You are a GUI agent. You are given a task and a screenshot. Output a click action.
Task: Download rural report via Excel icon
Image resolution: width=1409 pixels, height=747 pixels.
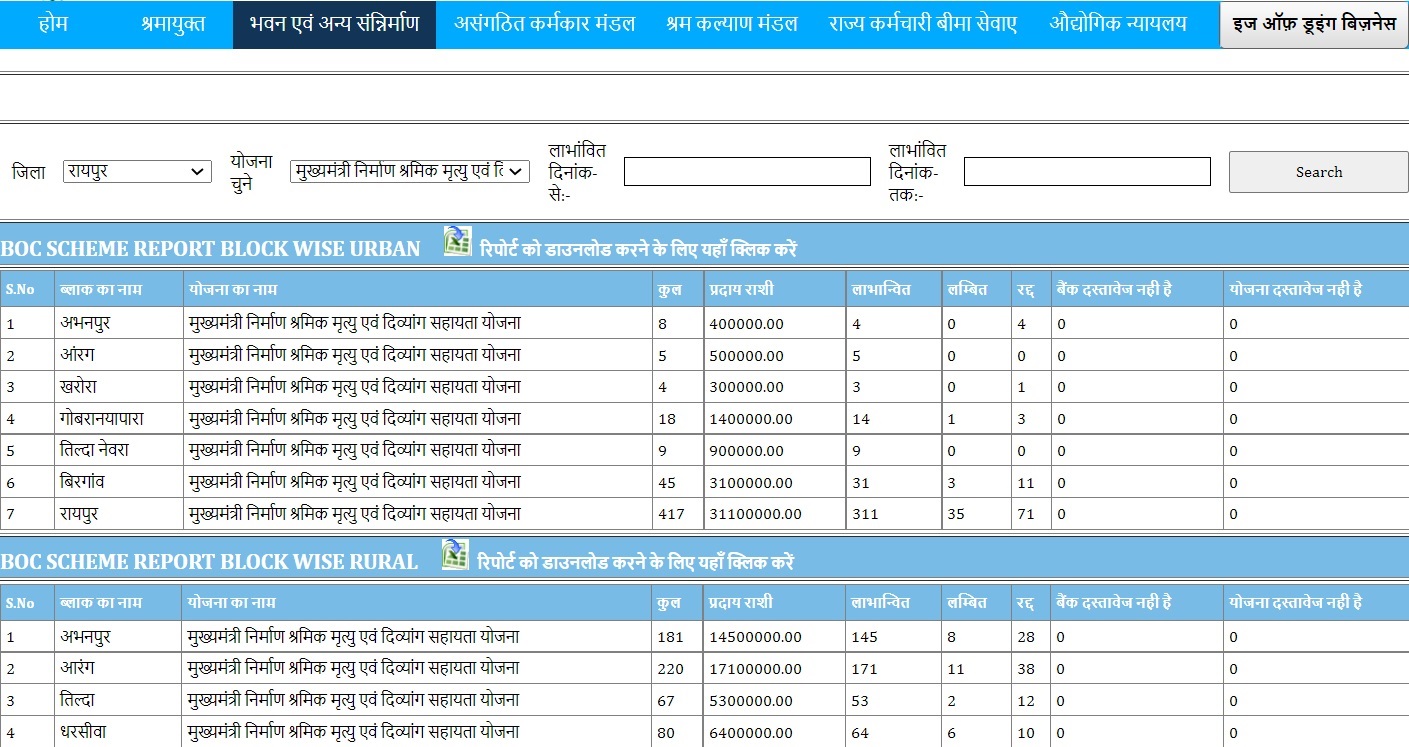tap(455, 555)
